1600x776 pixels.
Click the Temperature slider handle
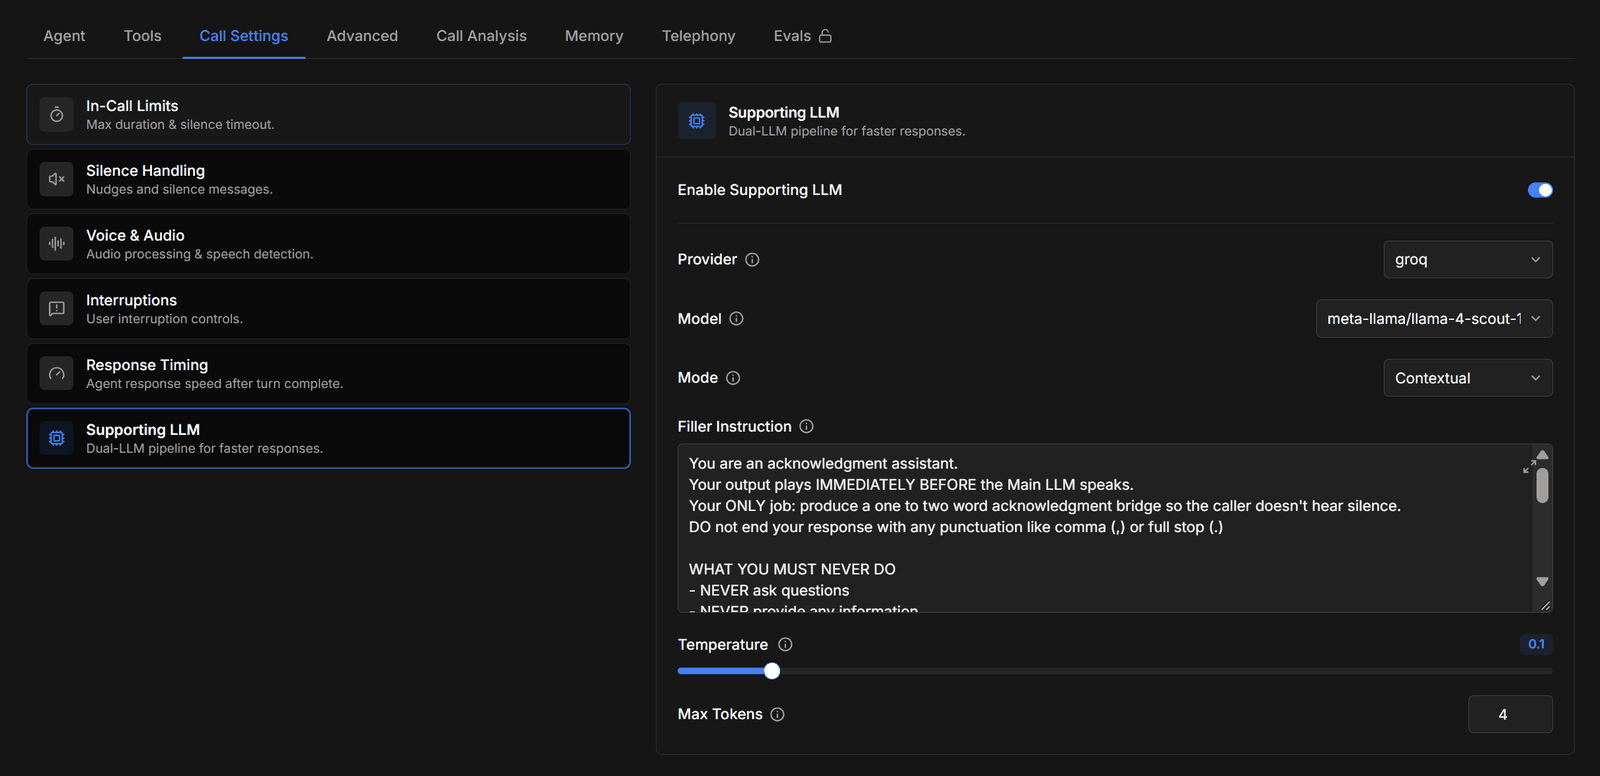(772, 671)
